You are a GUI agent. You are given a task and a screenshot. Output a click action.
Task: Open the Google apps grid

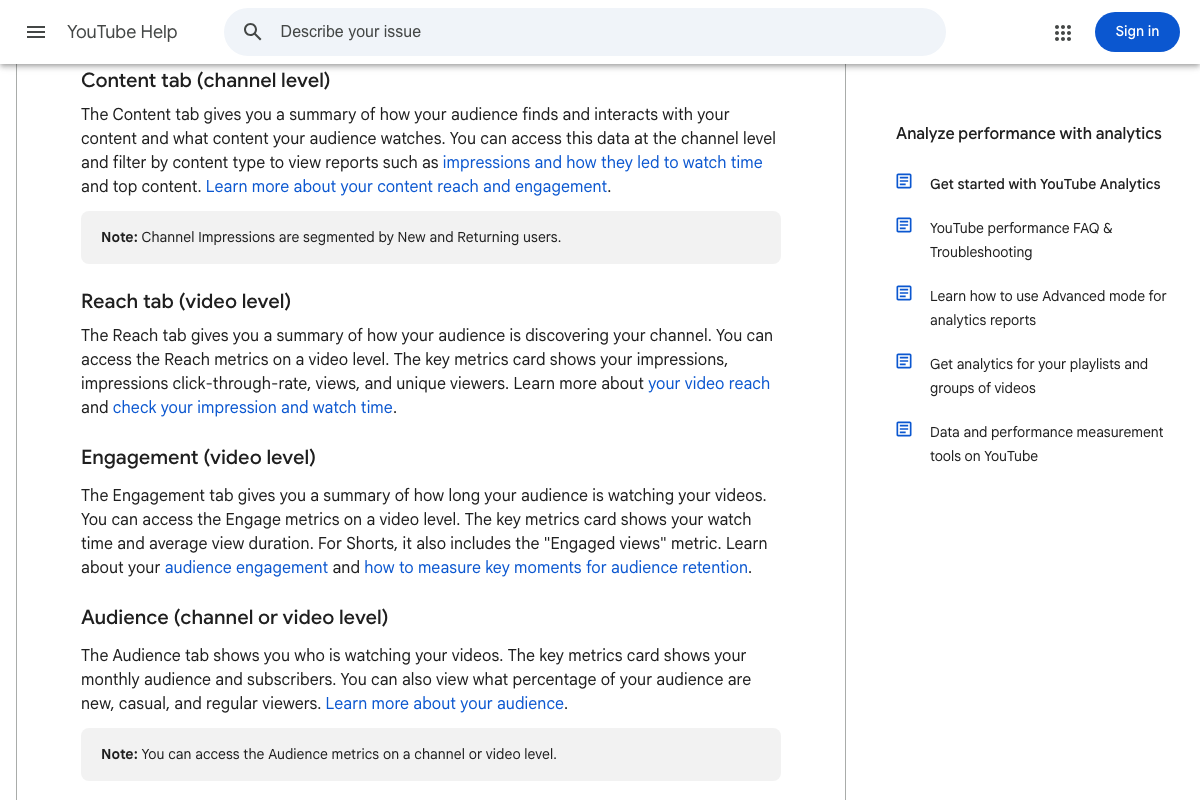tap(1063, 32)
